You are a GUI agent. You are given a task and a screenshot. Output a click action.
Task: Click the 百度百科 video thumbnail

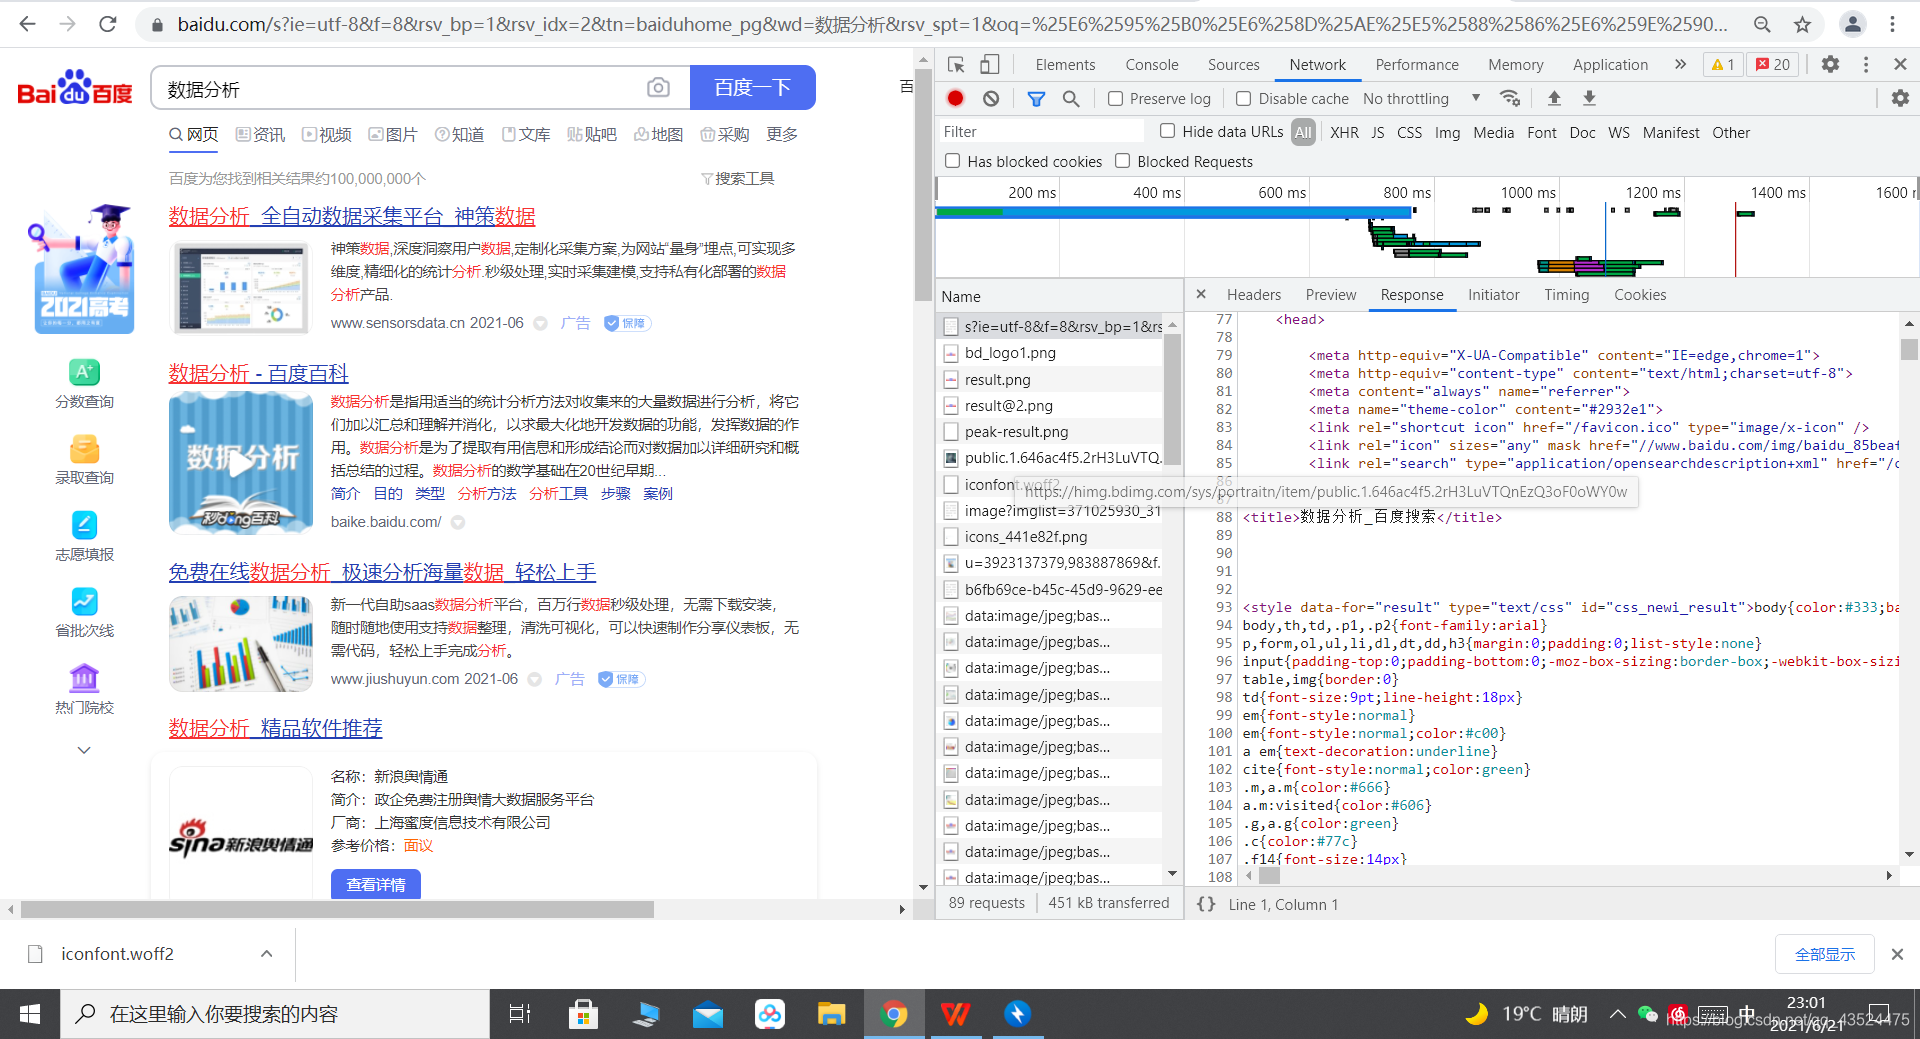click(x=241, y=462)
